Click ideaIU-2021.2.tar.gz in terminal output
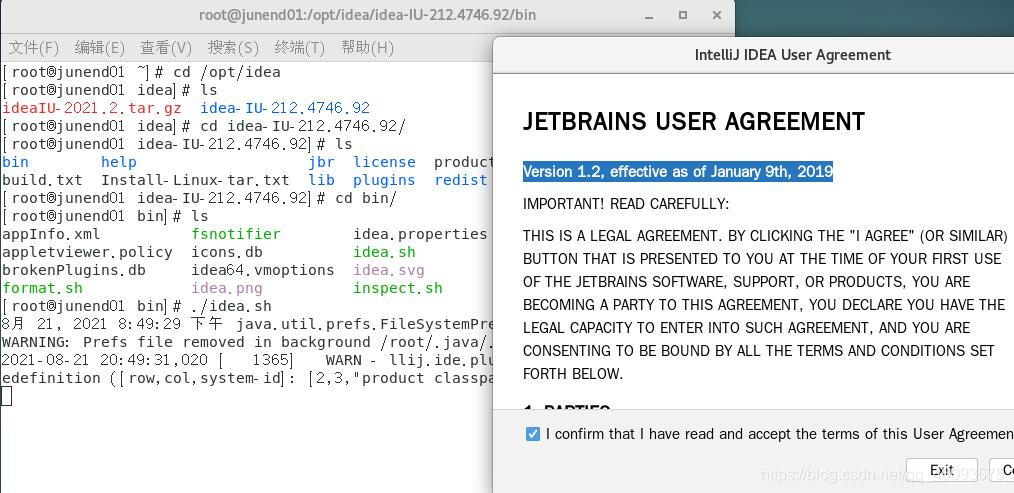The width and height of the screenshot is (1014, 493). pos(92,108)
